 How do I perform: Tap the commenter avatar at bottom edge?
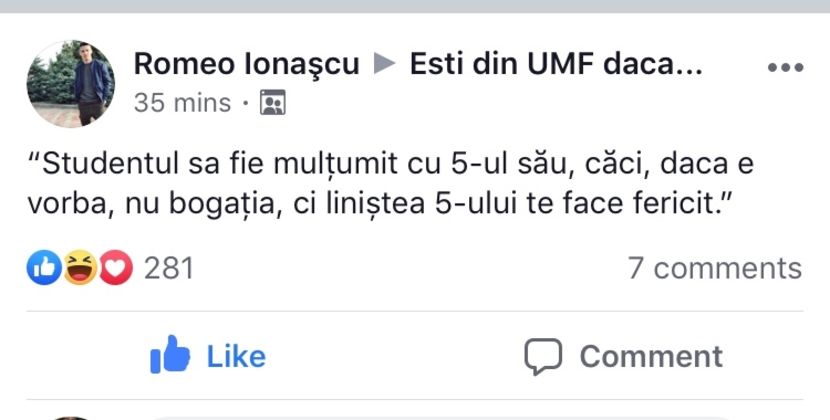point(70,416)
